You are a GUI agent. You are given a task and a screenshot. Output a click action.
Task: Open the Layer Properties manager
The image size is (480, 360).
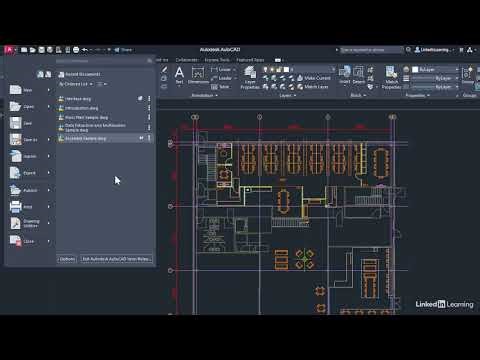[x=250, y=78]
